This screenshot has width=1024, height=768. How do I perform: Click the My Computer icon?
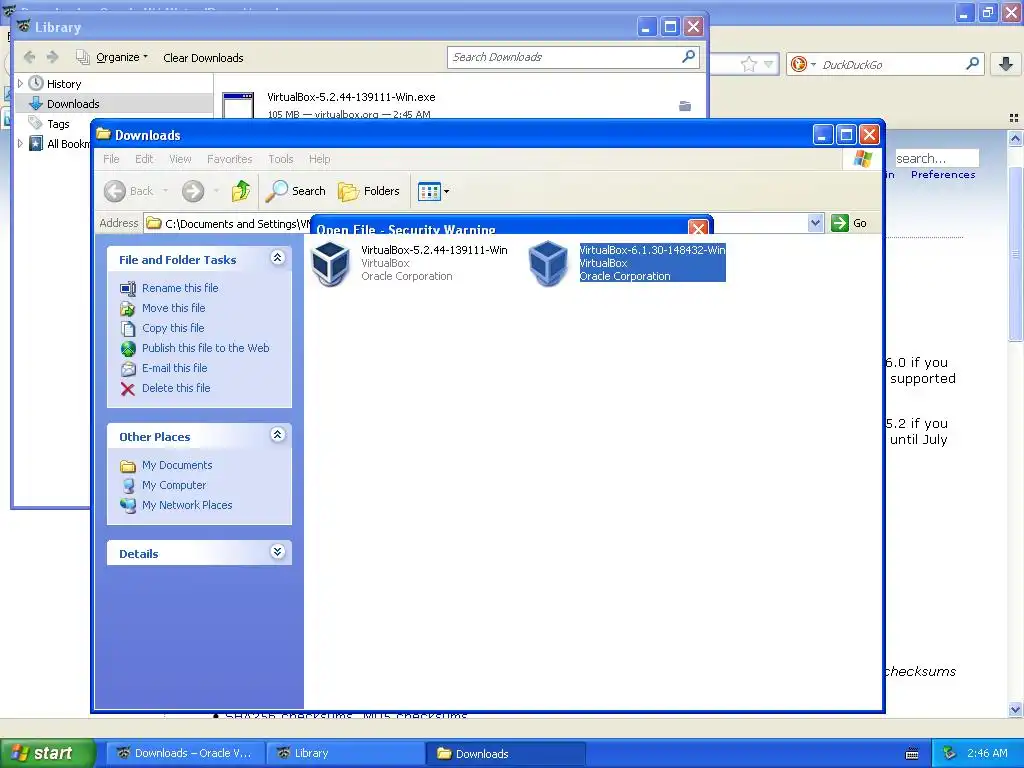click(x=128, y=486)
